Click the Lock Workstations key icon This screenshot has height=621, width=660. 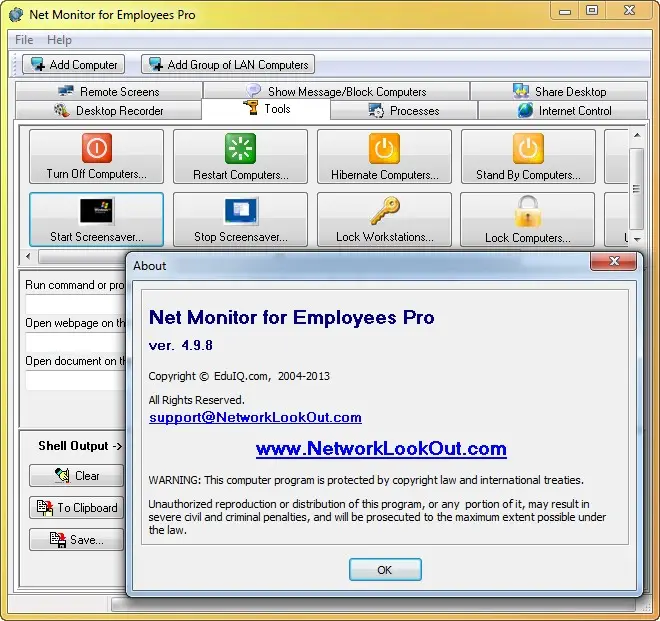pos(385,211)
